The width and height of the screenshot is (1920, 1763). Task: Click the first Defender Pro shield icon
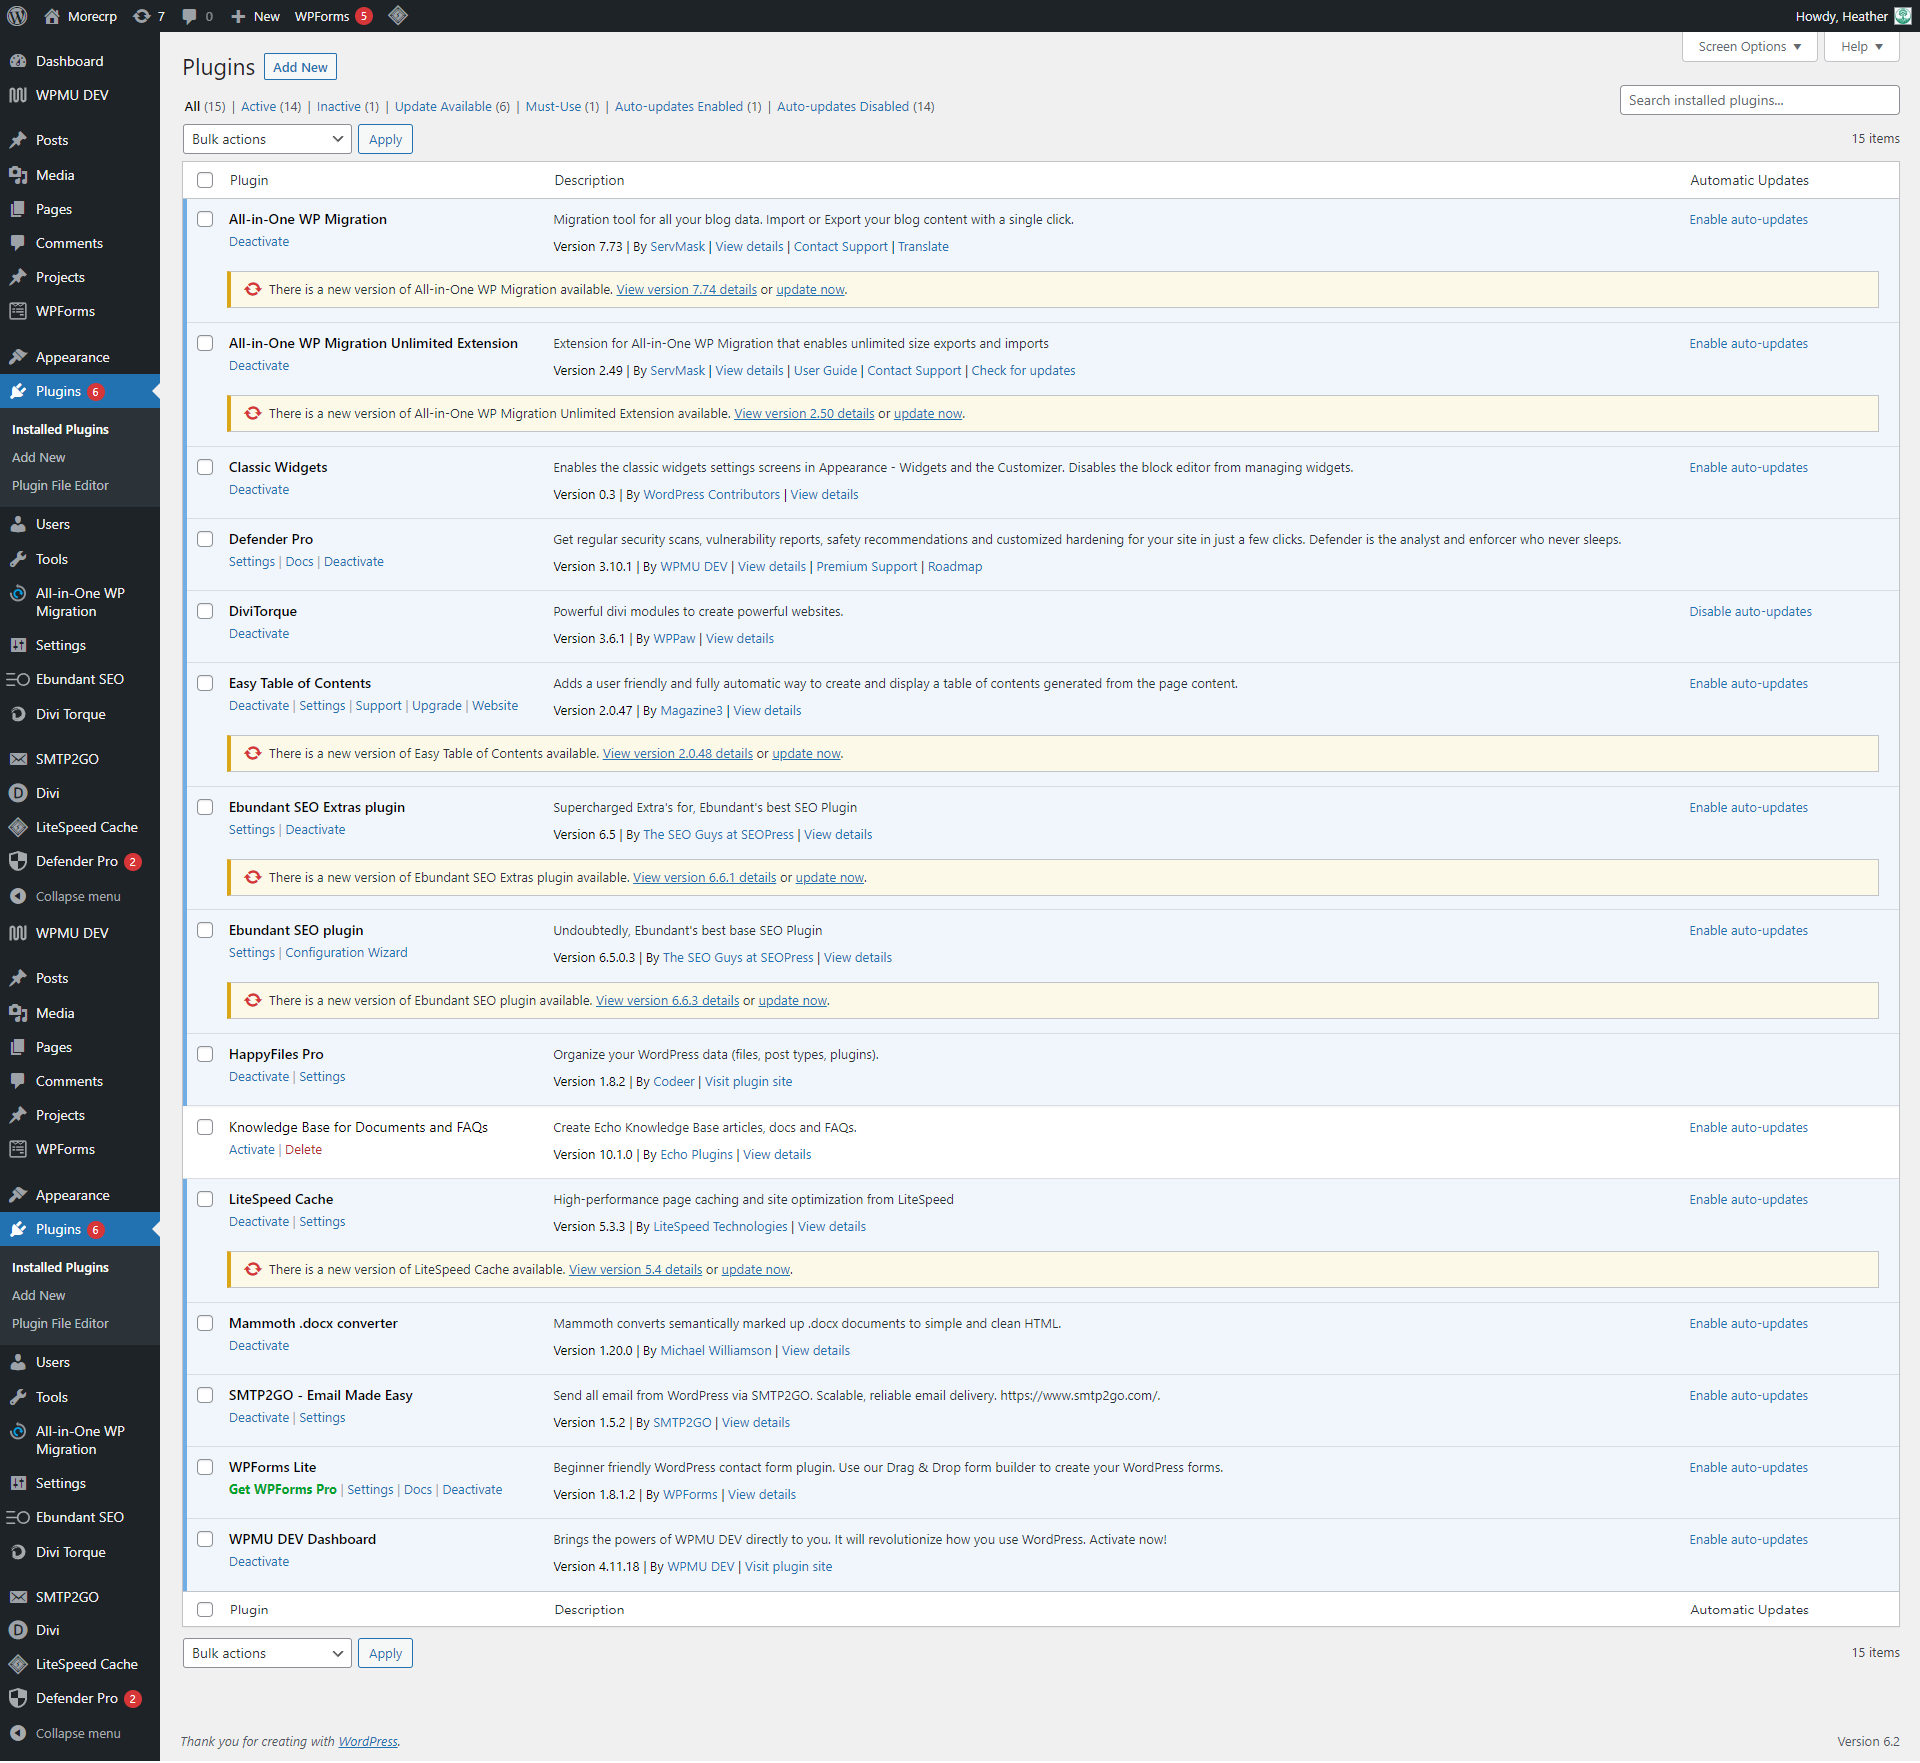point(18,861)
